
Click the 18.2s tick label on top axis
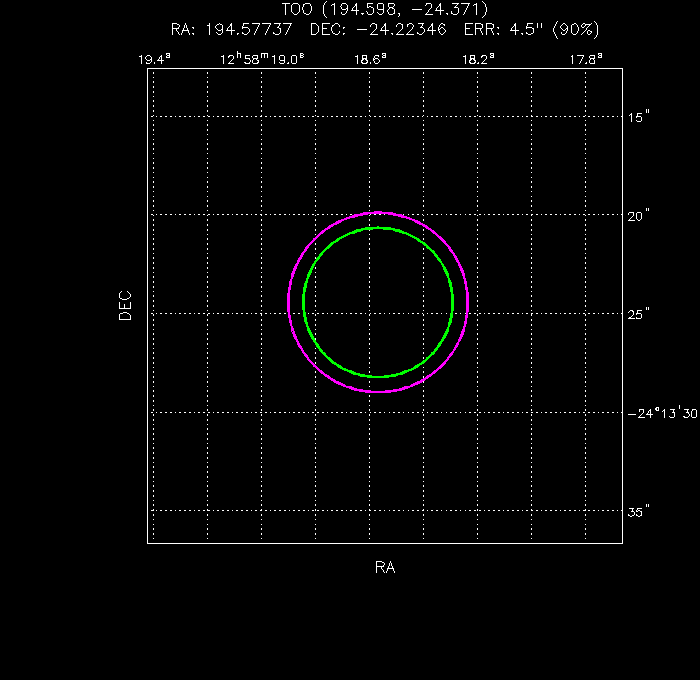coord(478,59)
